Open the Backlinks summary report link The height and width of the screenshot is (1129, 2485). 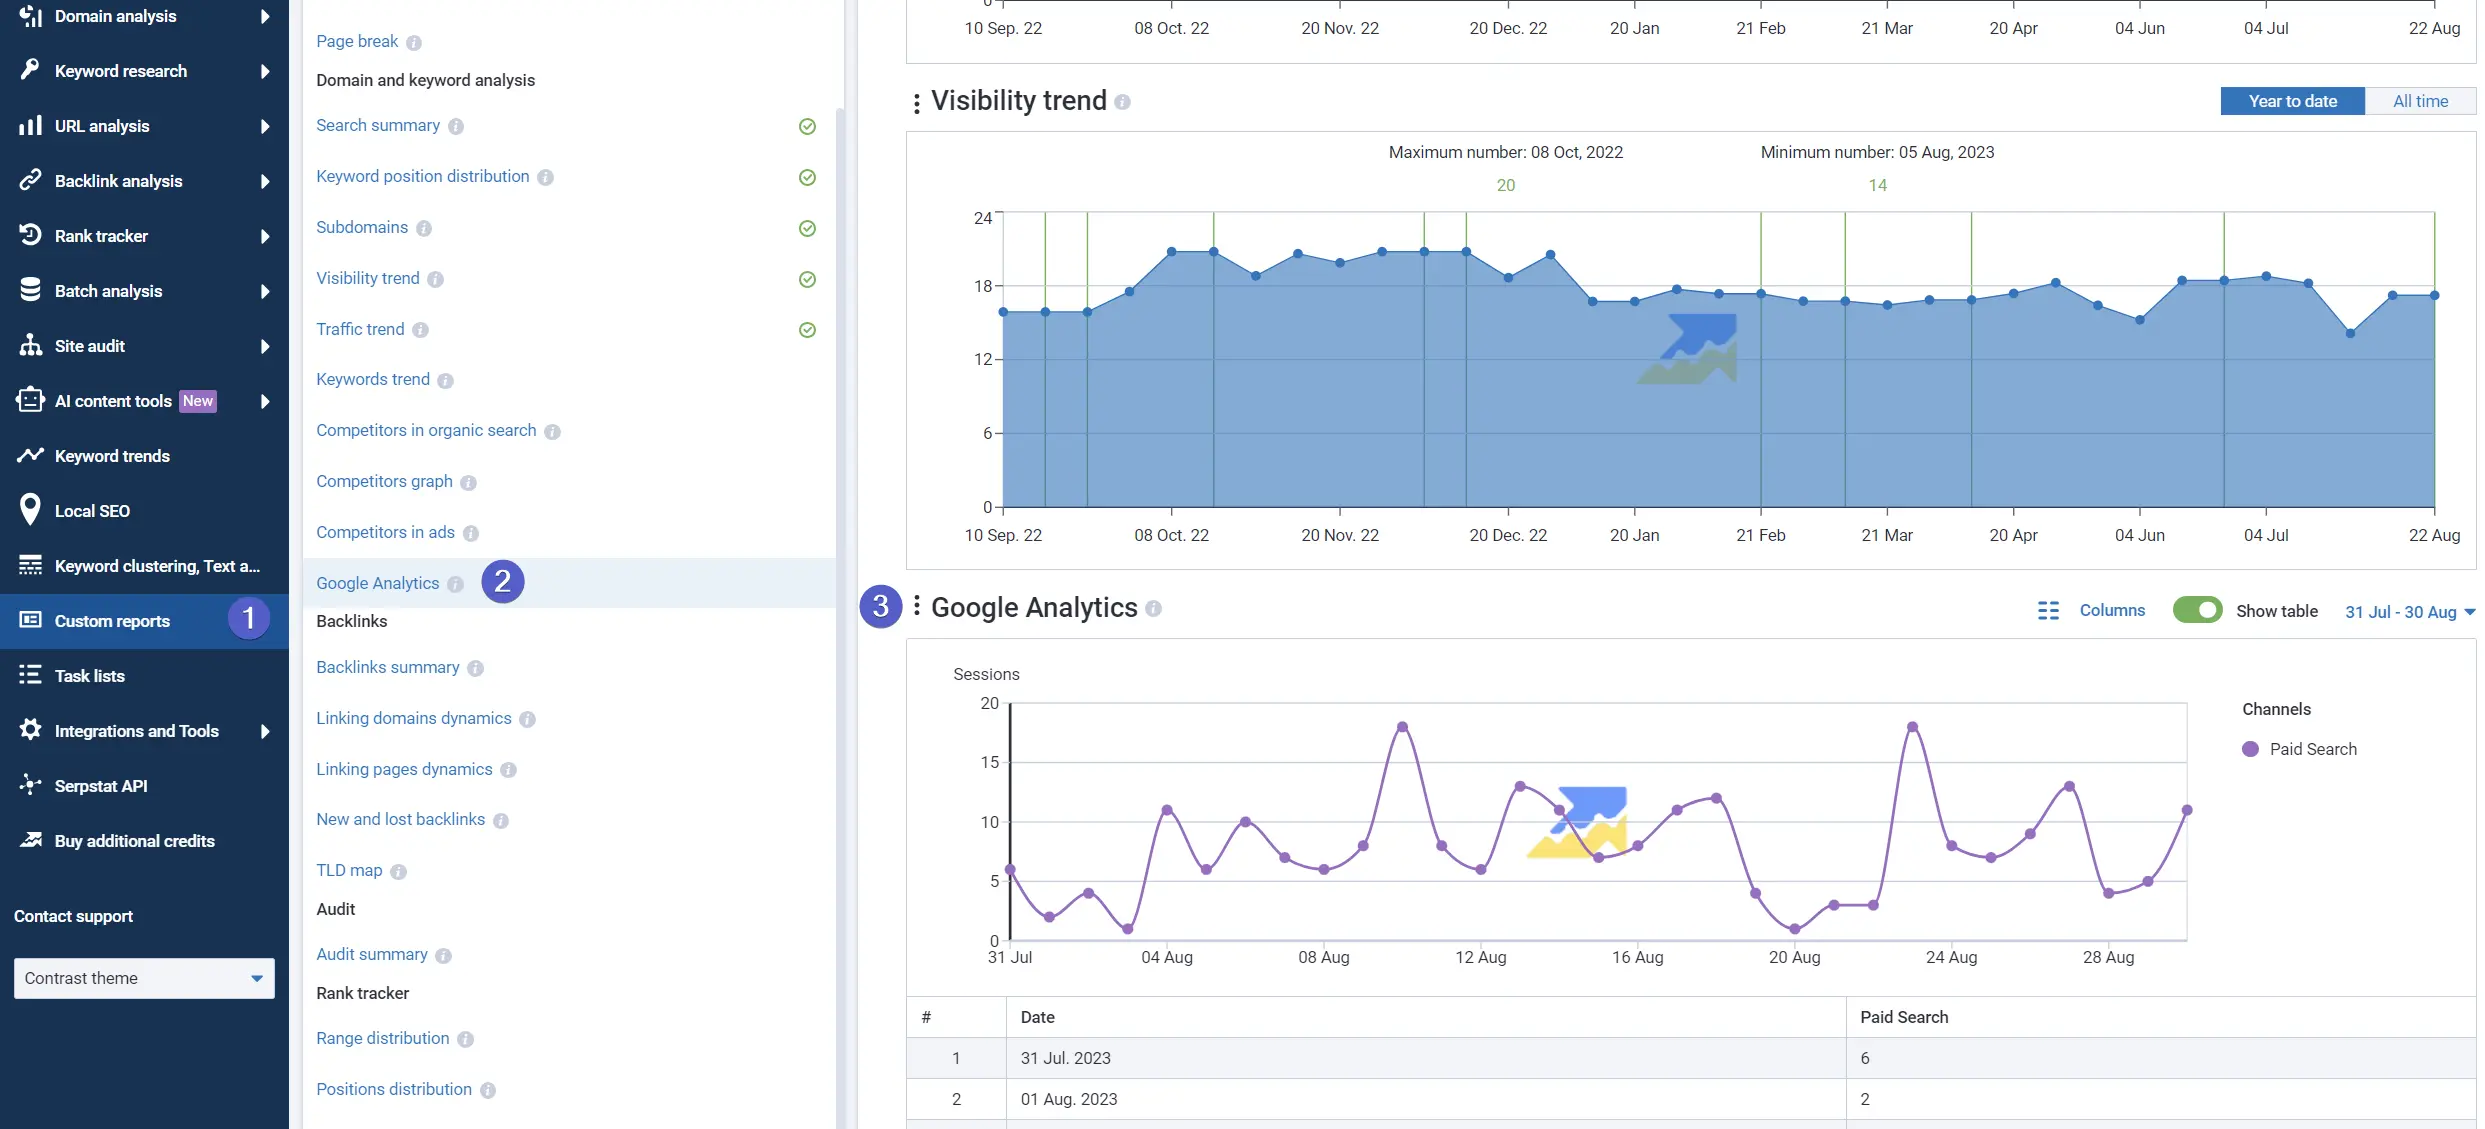387,667
